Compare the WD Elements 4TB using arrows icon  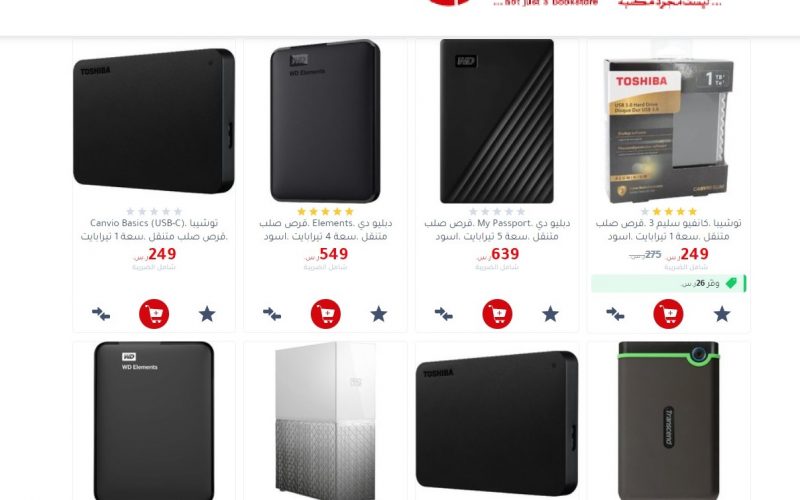tap(272, 314)
